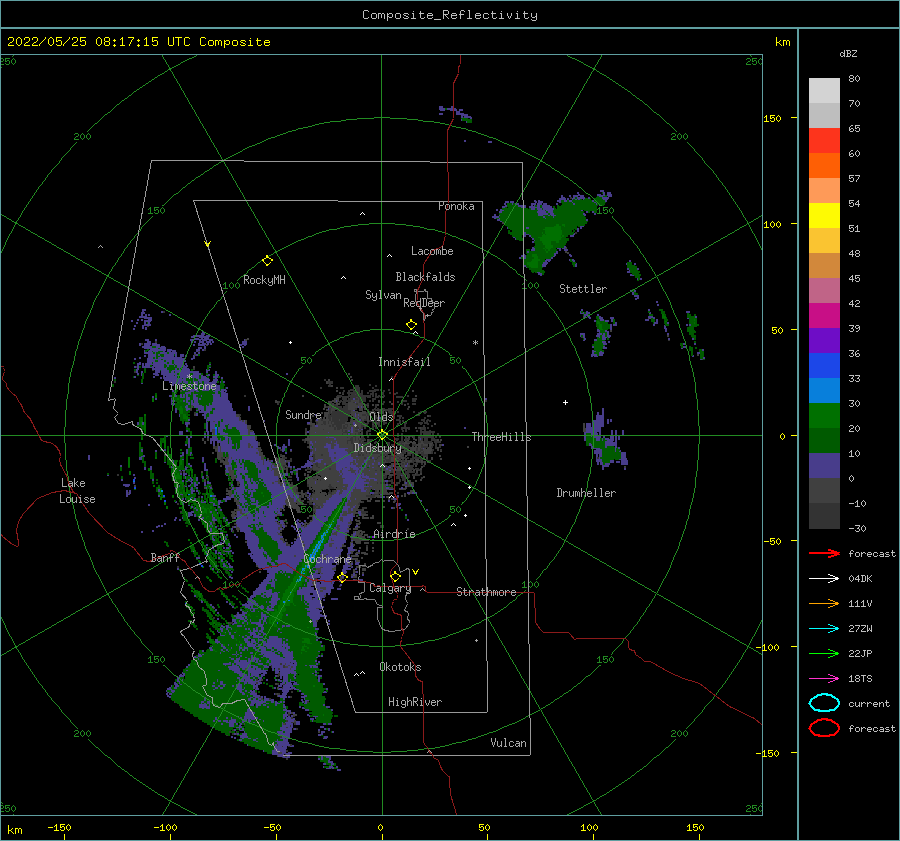Image resolution: width=900 pixels, height=841 pixels.
Task: Pick the light blue 30-33 dBZ swatch
Action: coord(824,391)
